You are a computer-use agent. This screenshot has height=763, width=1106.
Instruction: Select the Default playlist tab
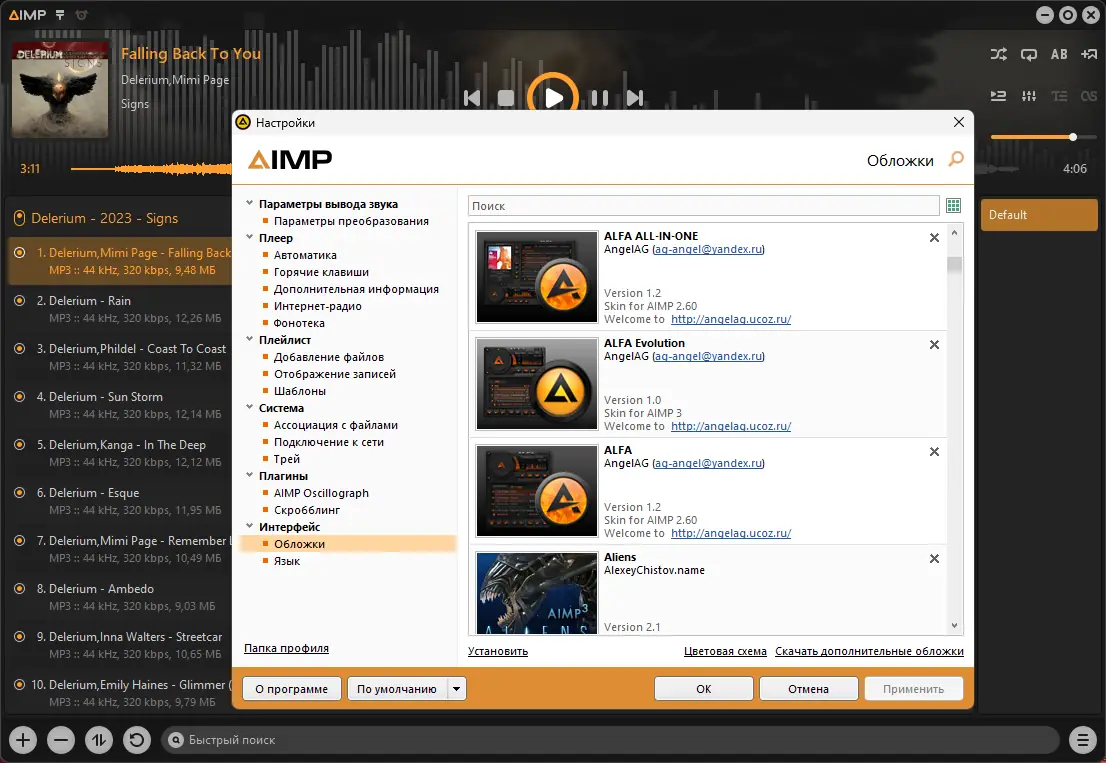point(1039,215)
